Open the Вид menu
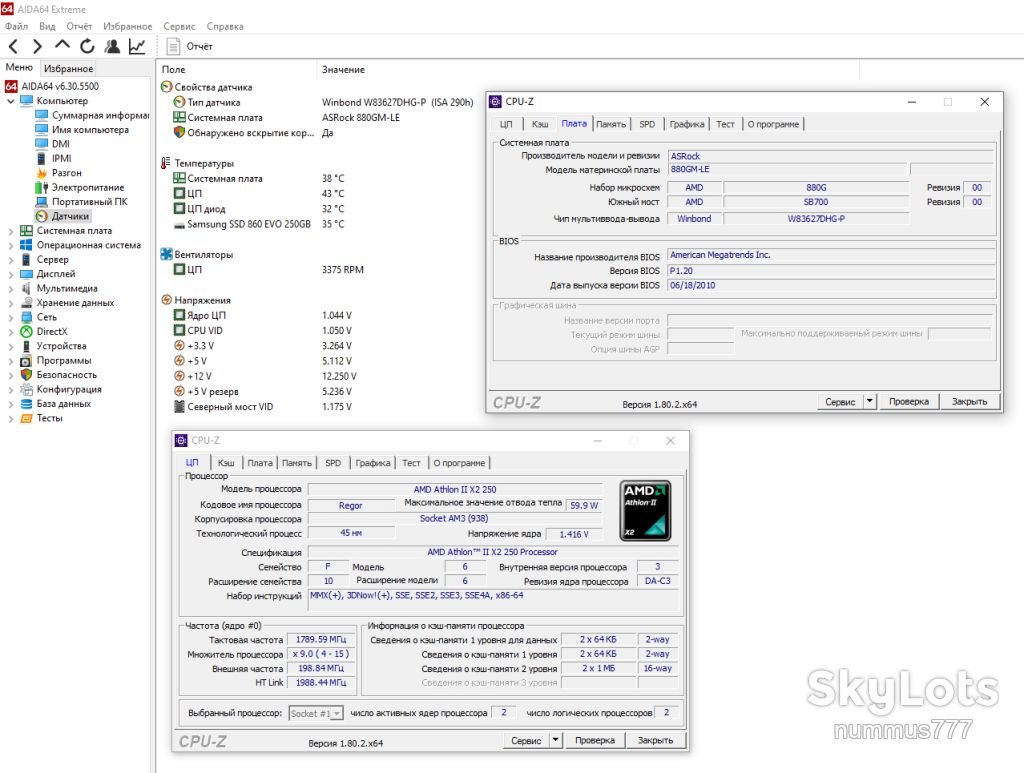 click(x=47, y=26)
